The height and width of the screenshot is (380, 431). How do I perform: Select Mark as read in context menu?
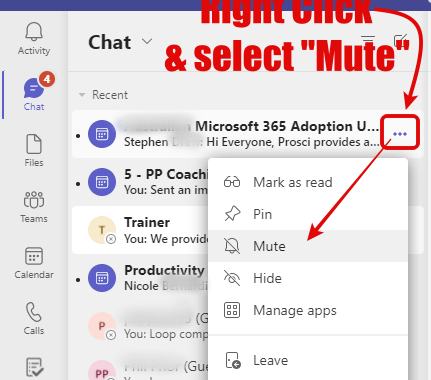click(x=308, y=182)
